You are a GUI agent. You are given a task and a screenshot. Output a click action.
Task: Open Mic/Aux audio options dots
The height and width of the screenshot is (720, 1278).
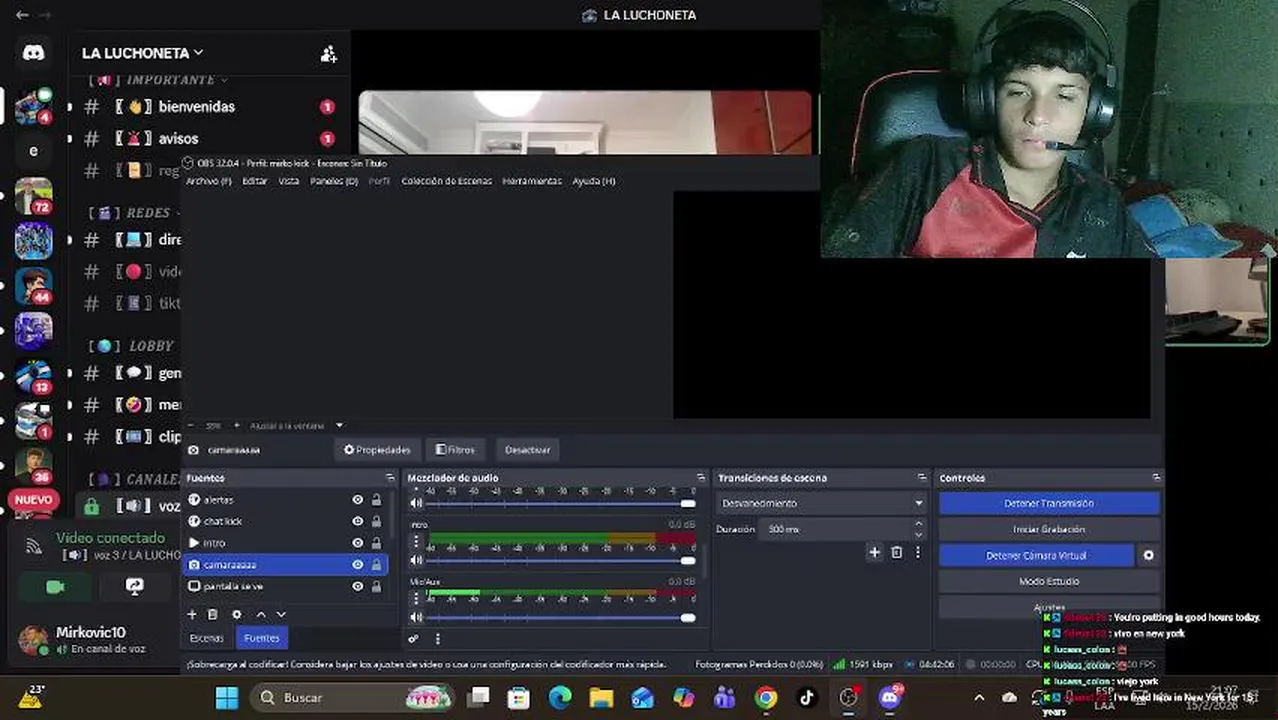[x=417, y=598]
